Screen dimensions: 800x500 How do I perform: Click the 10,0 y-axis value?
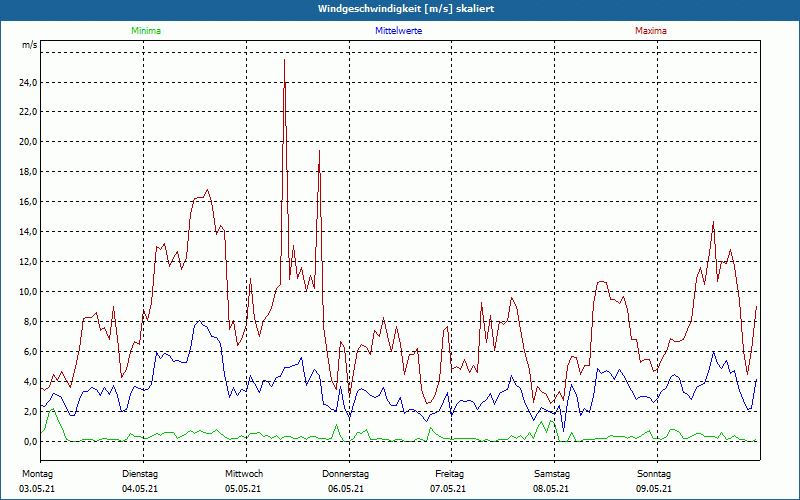pyautogui.click(x=29, y=292)
